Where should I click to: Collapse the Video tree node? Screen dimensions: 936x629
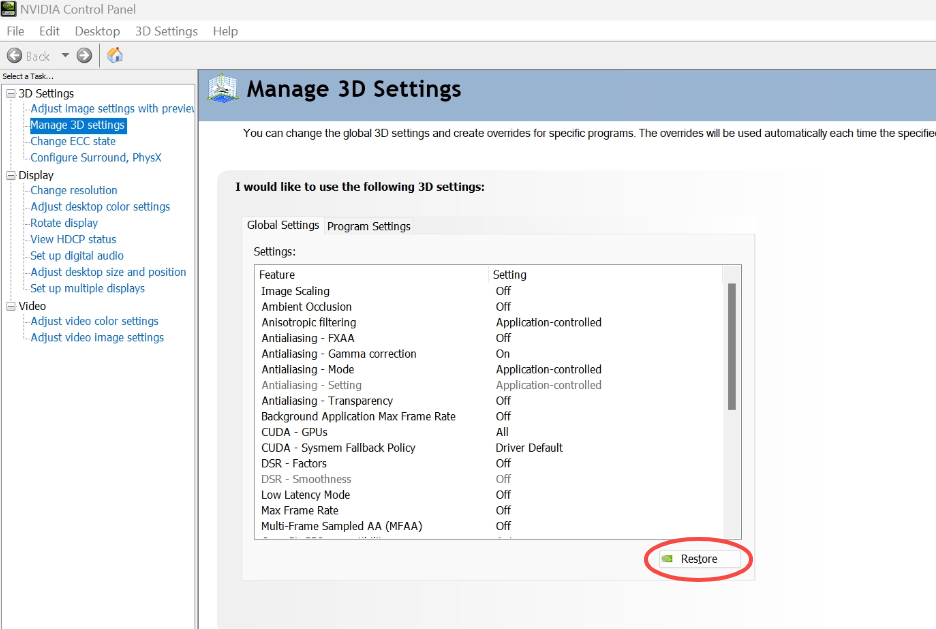tap(11, 306)
